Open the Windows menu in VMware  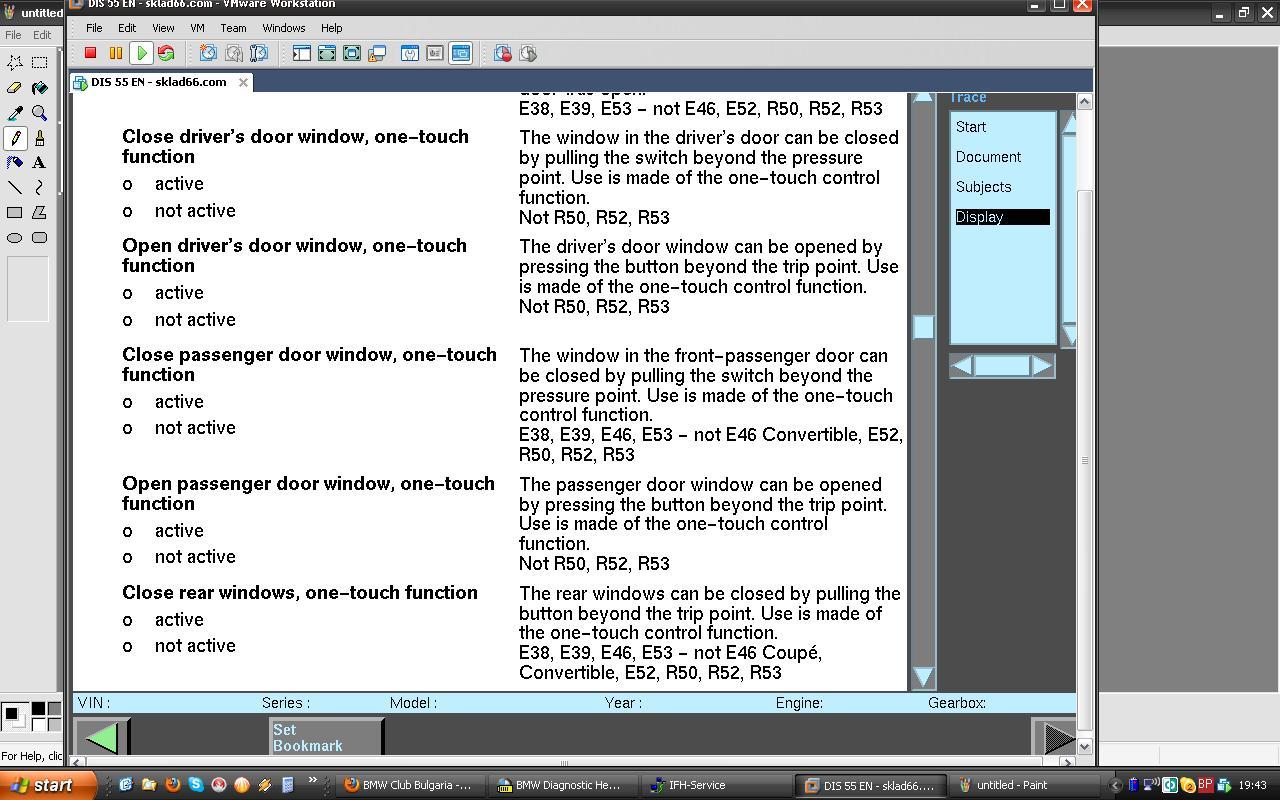[x=284, y=28]
